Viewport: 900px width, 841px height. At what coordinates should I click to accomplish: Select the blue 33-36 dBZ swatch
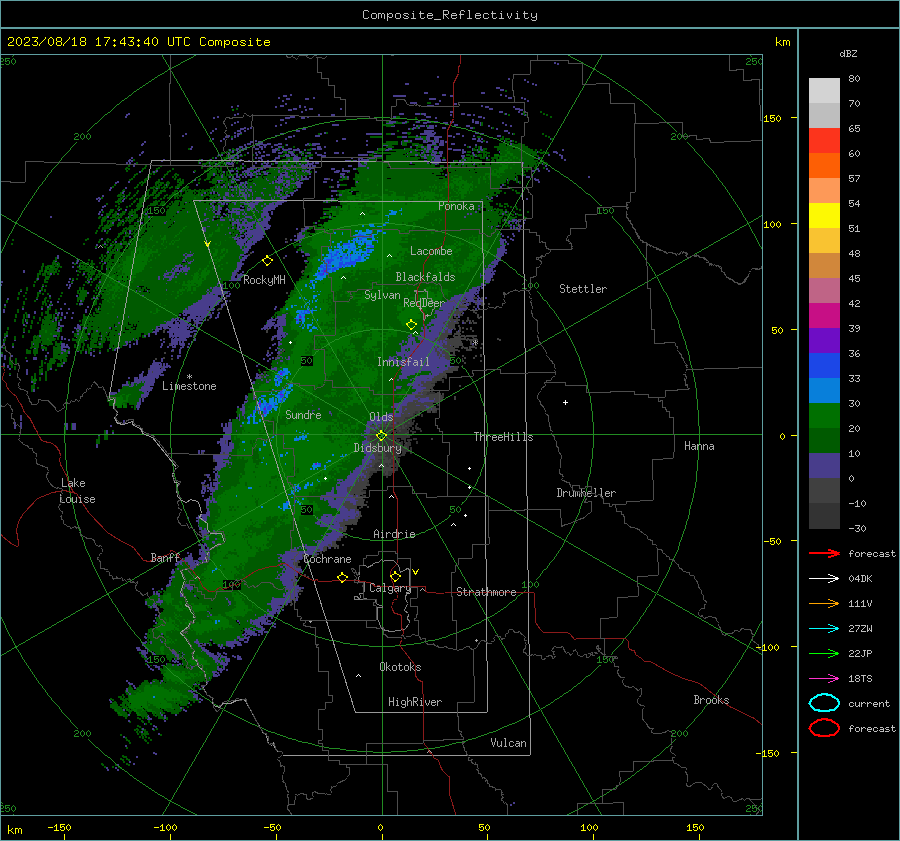coord(824,365)
